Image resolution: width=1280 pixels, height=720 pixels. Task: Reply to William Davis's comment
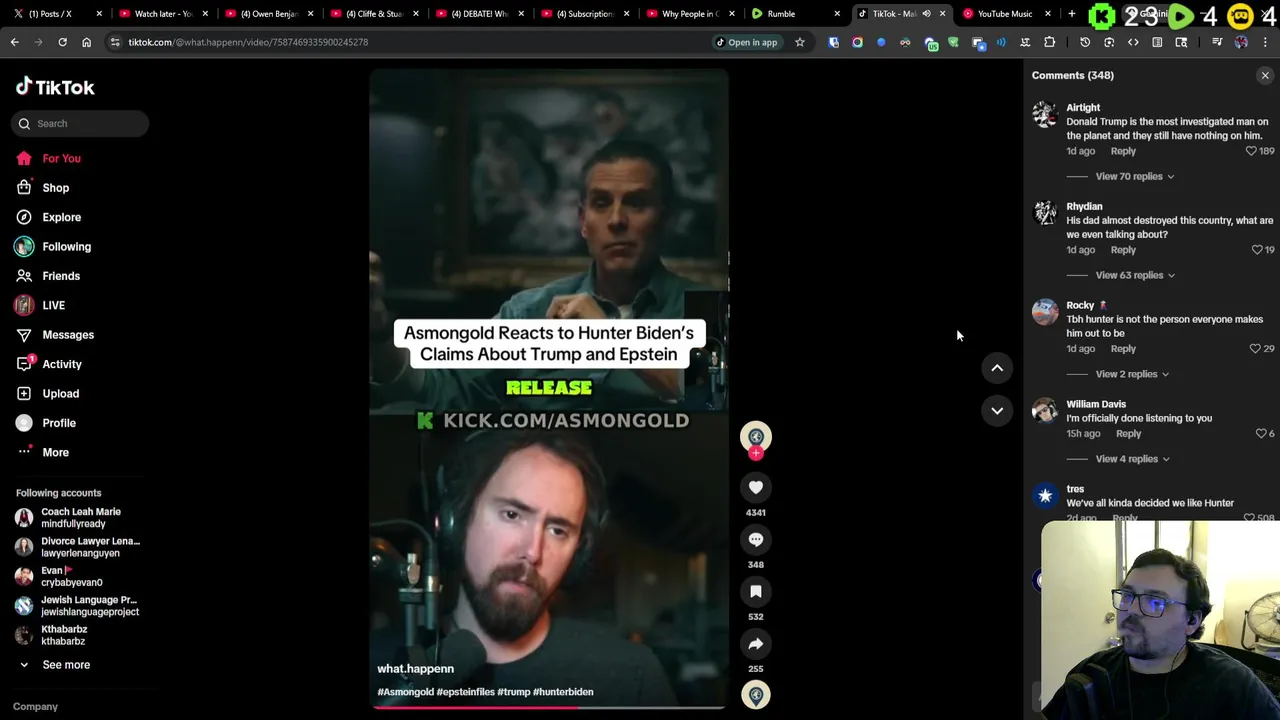[1128, 434]
